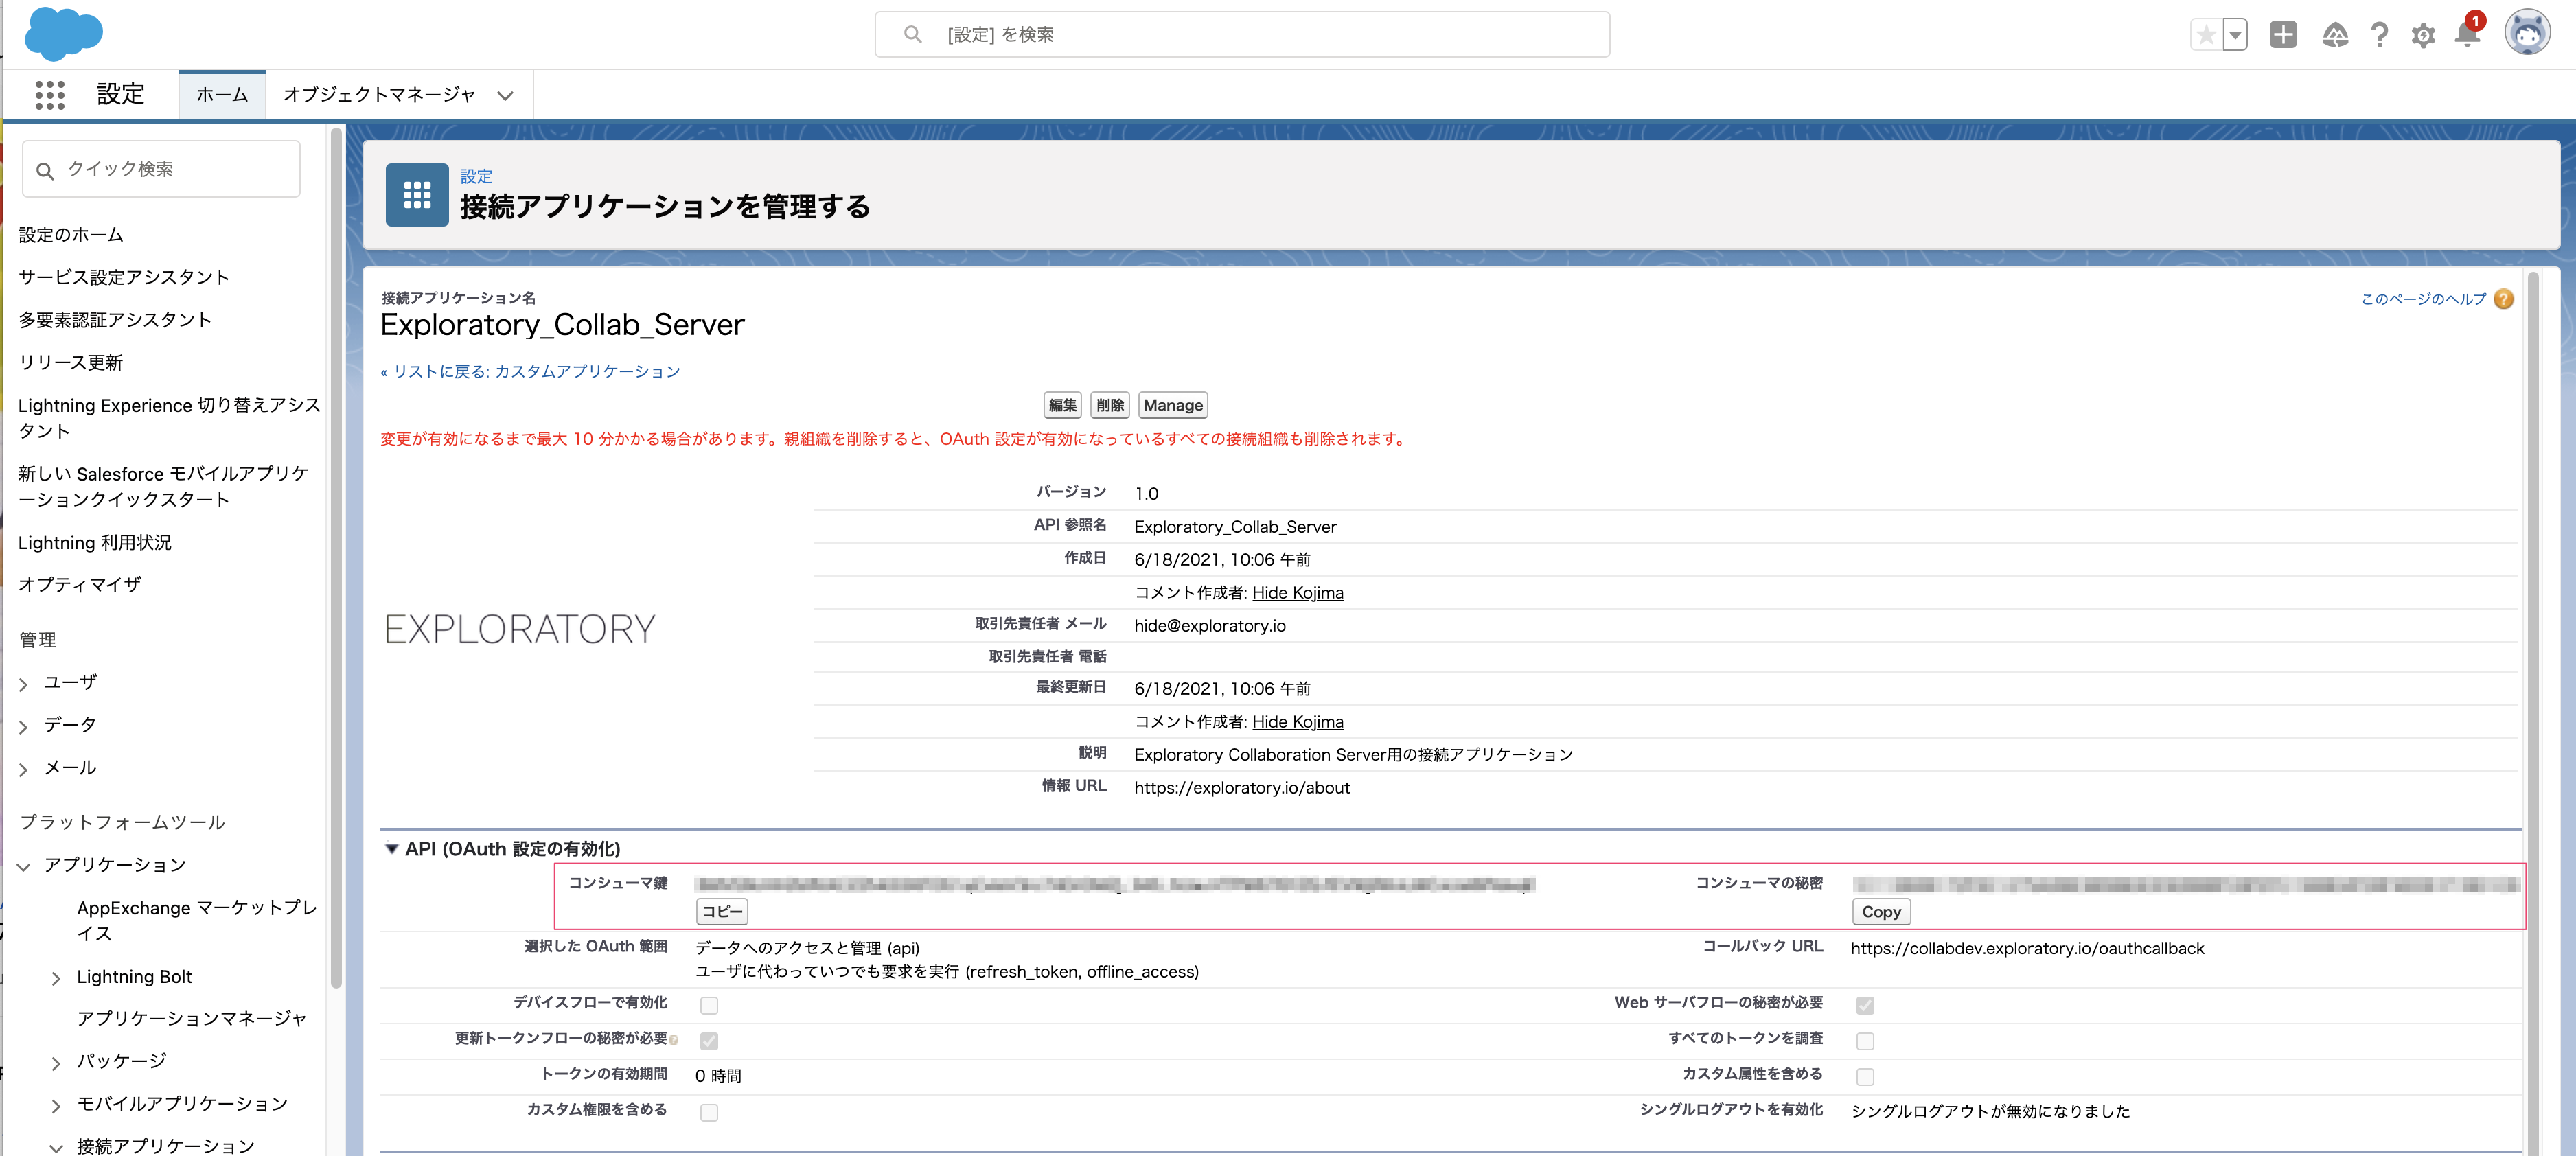Open the global actions plus icon

tap(2283, 35)
